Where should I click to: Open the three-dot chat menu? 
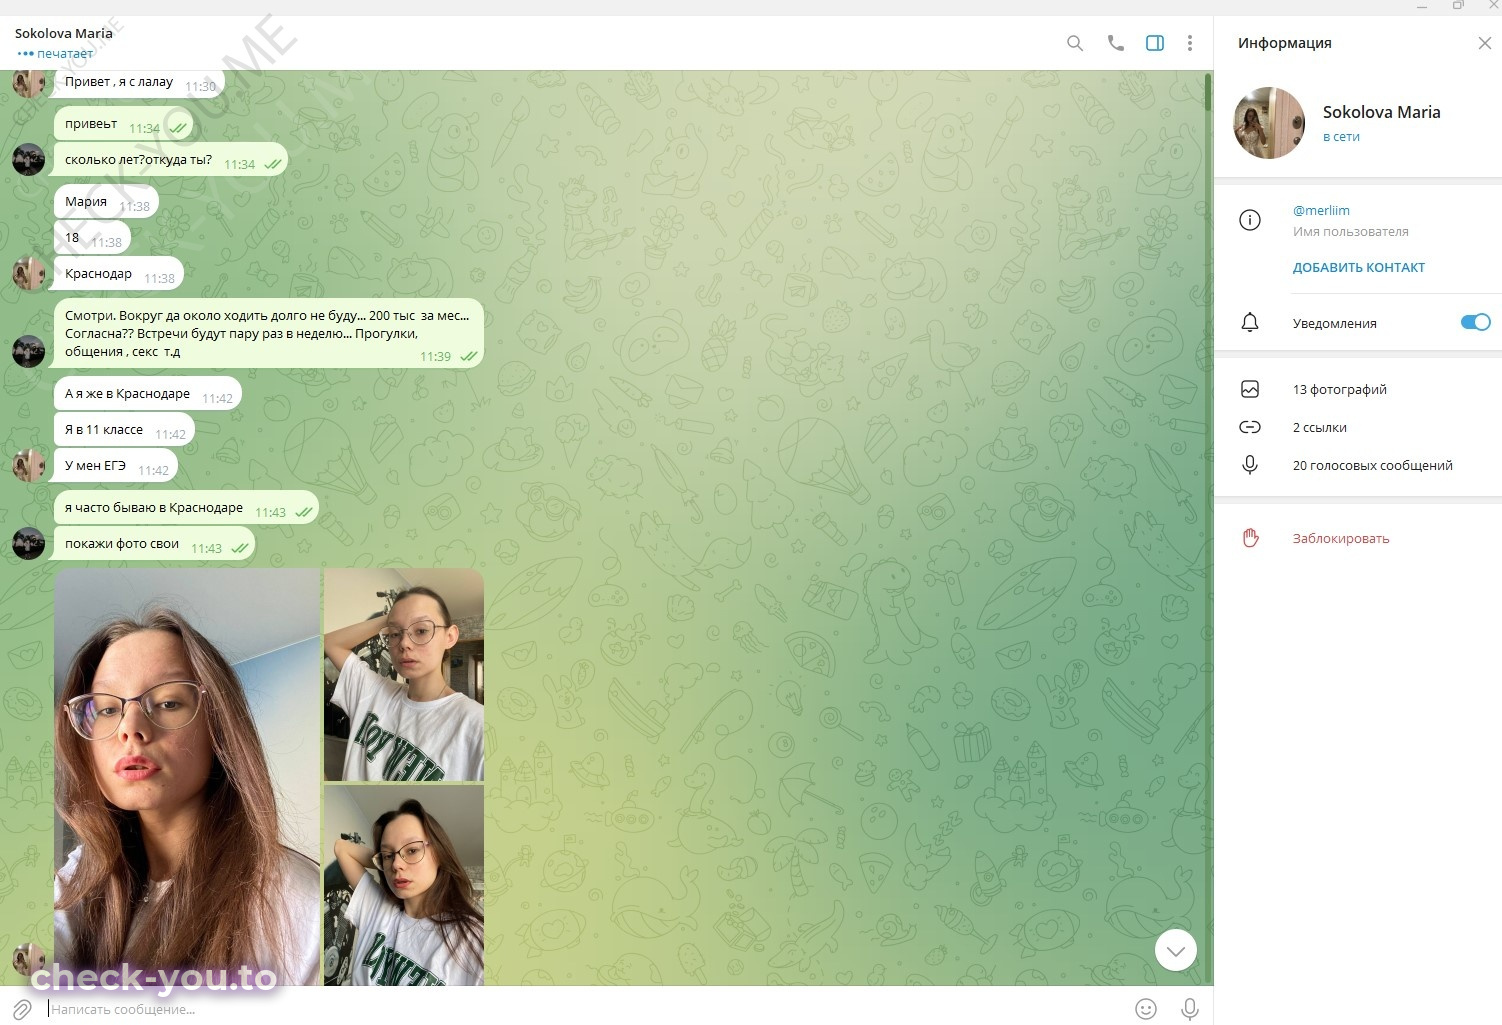[1190, 43]
